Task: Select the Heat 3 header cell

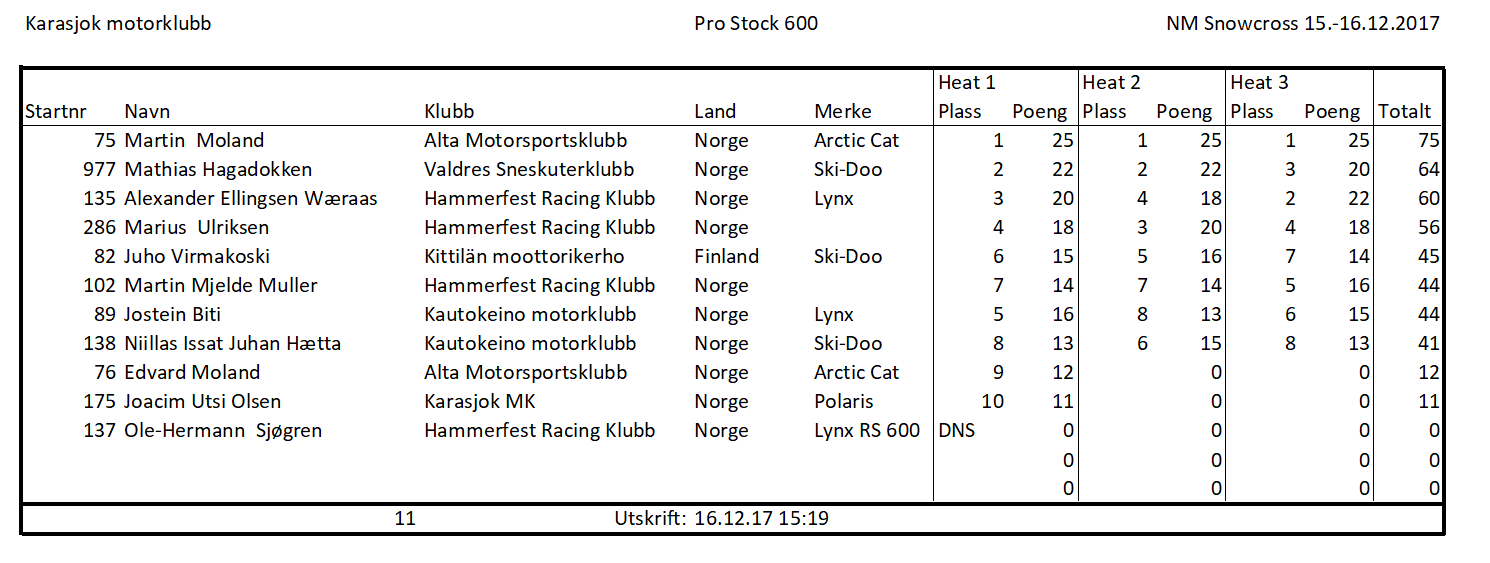Action: [x=1259, y=83]
